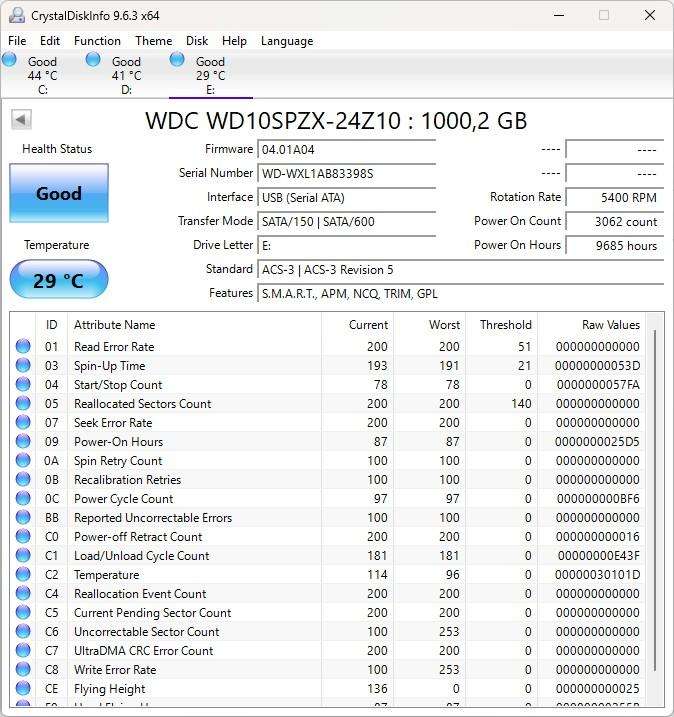Click the CrystalDiskInfo app icon in title bar
The height and width of the screenshot is (717, 674).
click(x=16, y=16)
